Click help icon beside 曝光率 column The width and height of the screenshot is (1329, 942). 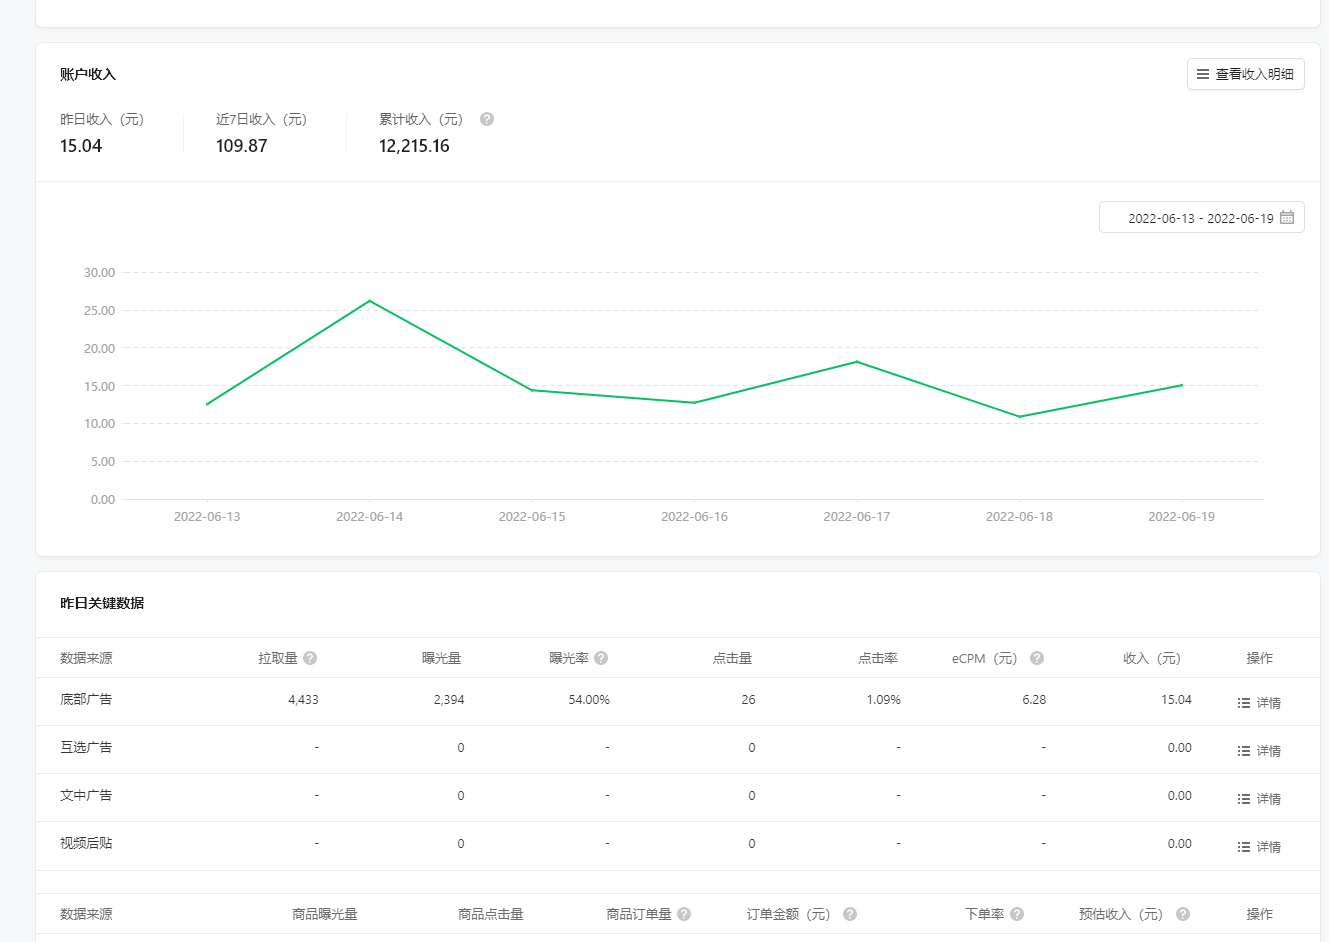click(x=601, y=658)
